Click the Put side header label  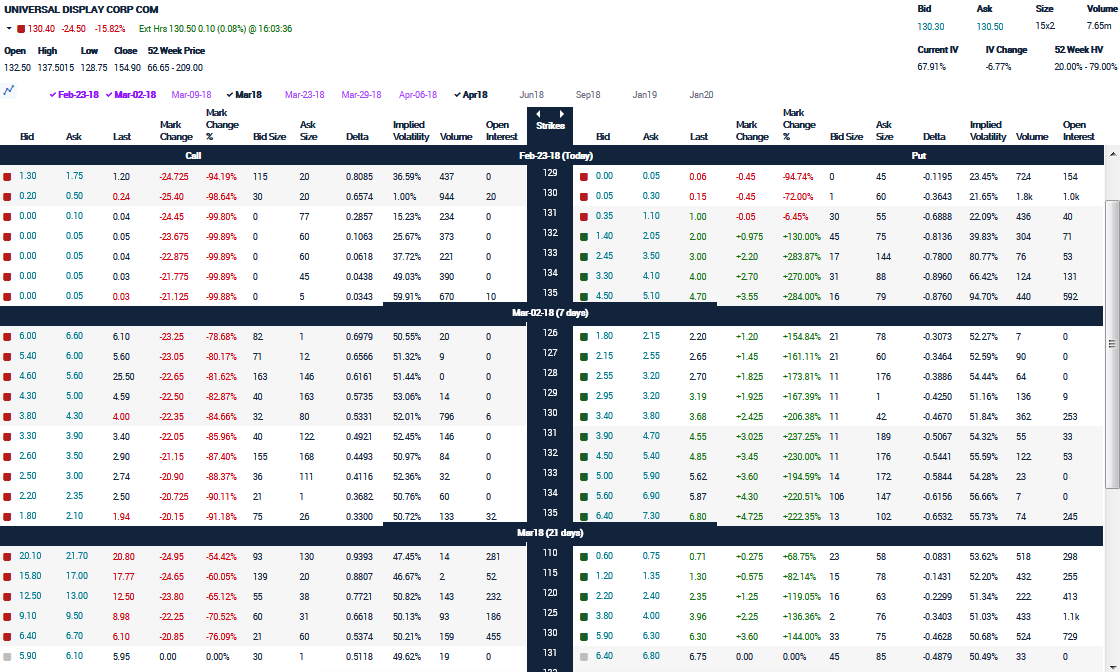pyautogui.click(x=919, y=156)
